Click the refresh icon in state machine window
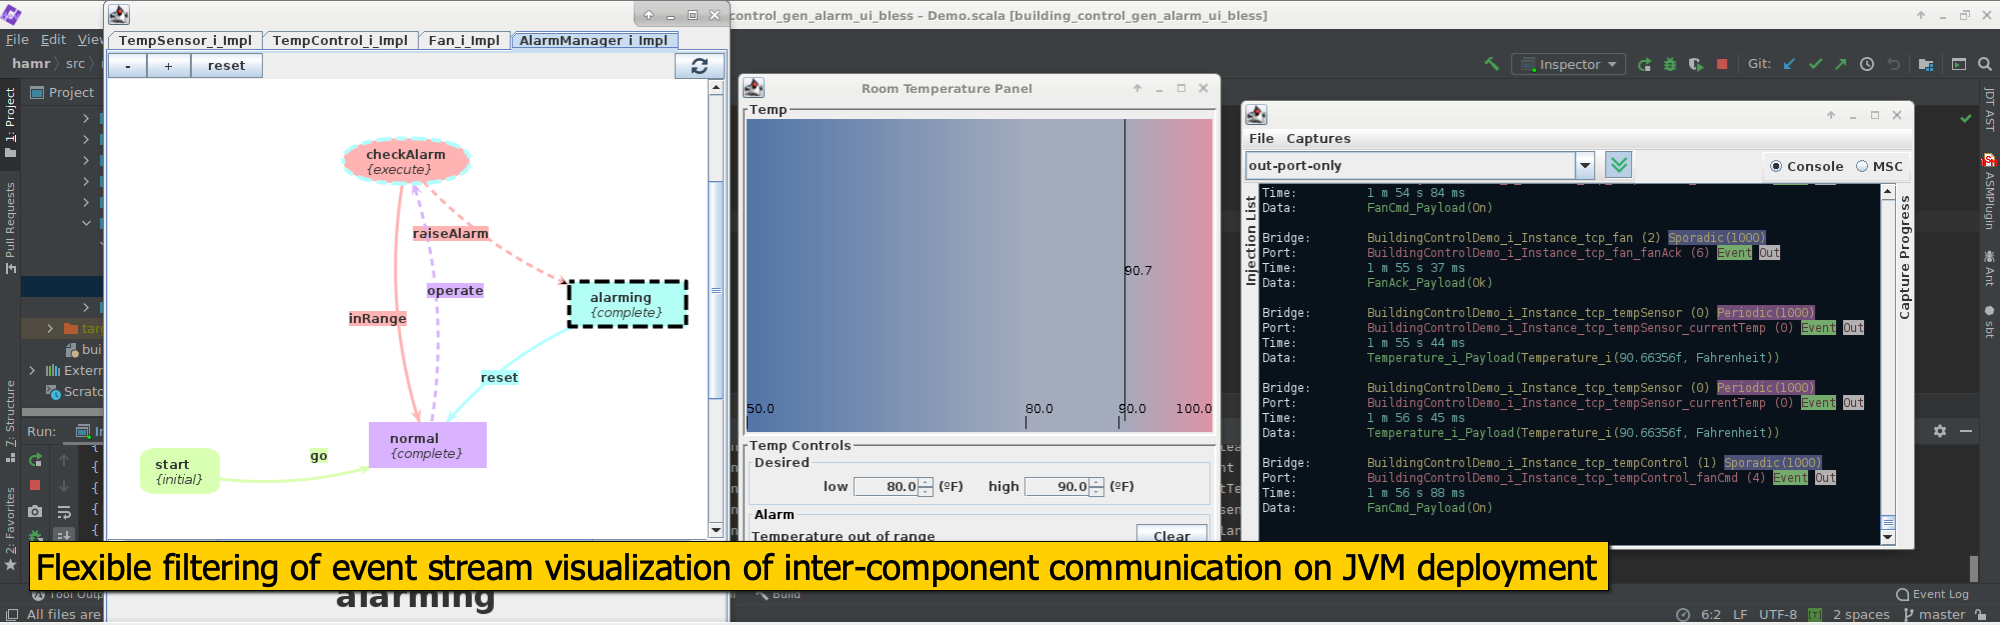 tap(699, 66)
